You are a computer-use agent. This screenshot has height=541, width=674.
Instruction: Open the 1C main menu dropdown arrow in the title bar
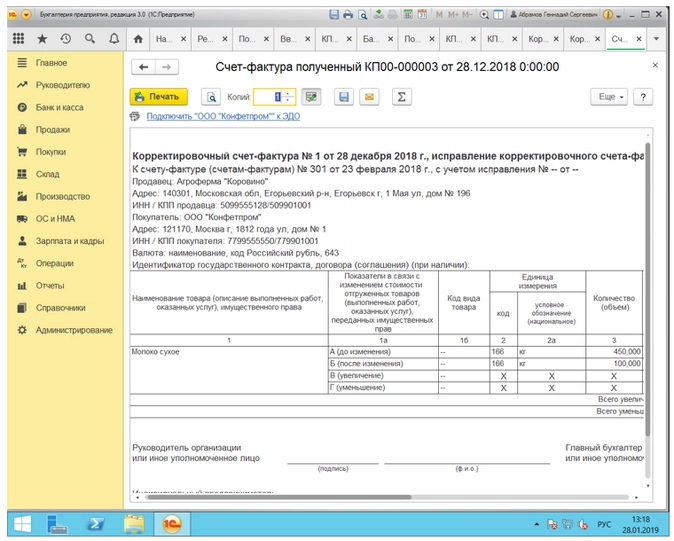(x=26, y=15)
